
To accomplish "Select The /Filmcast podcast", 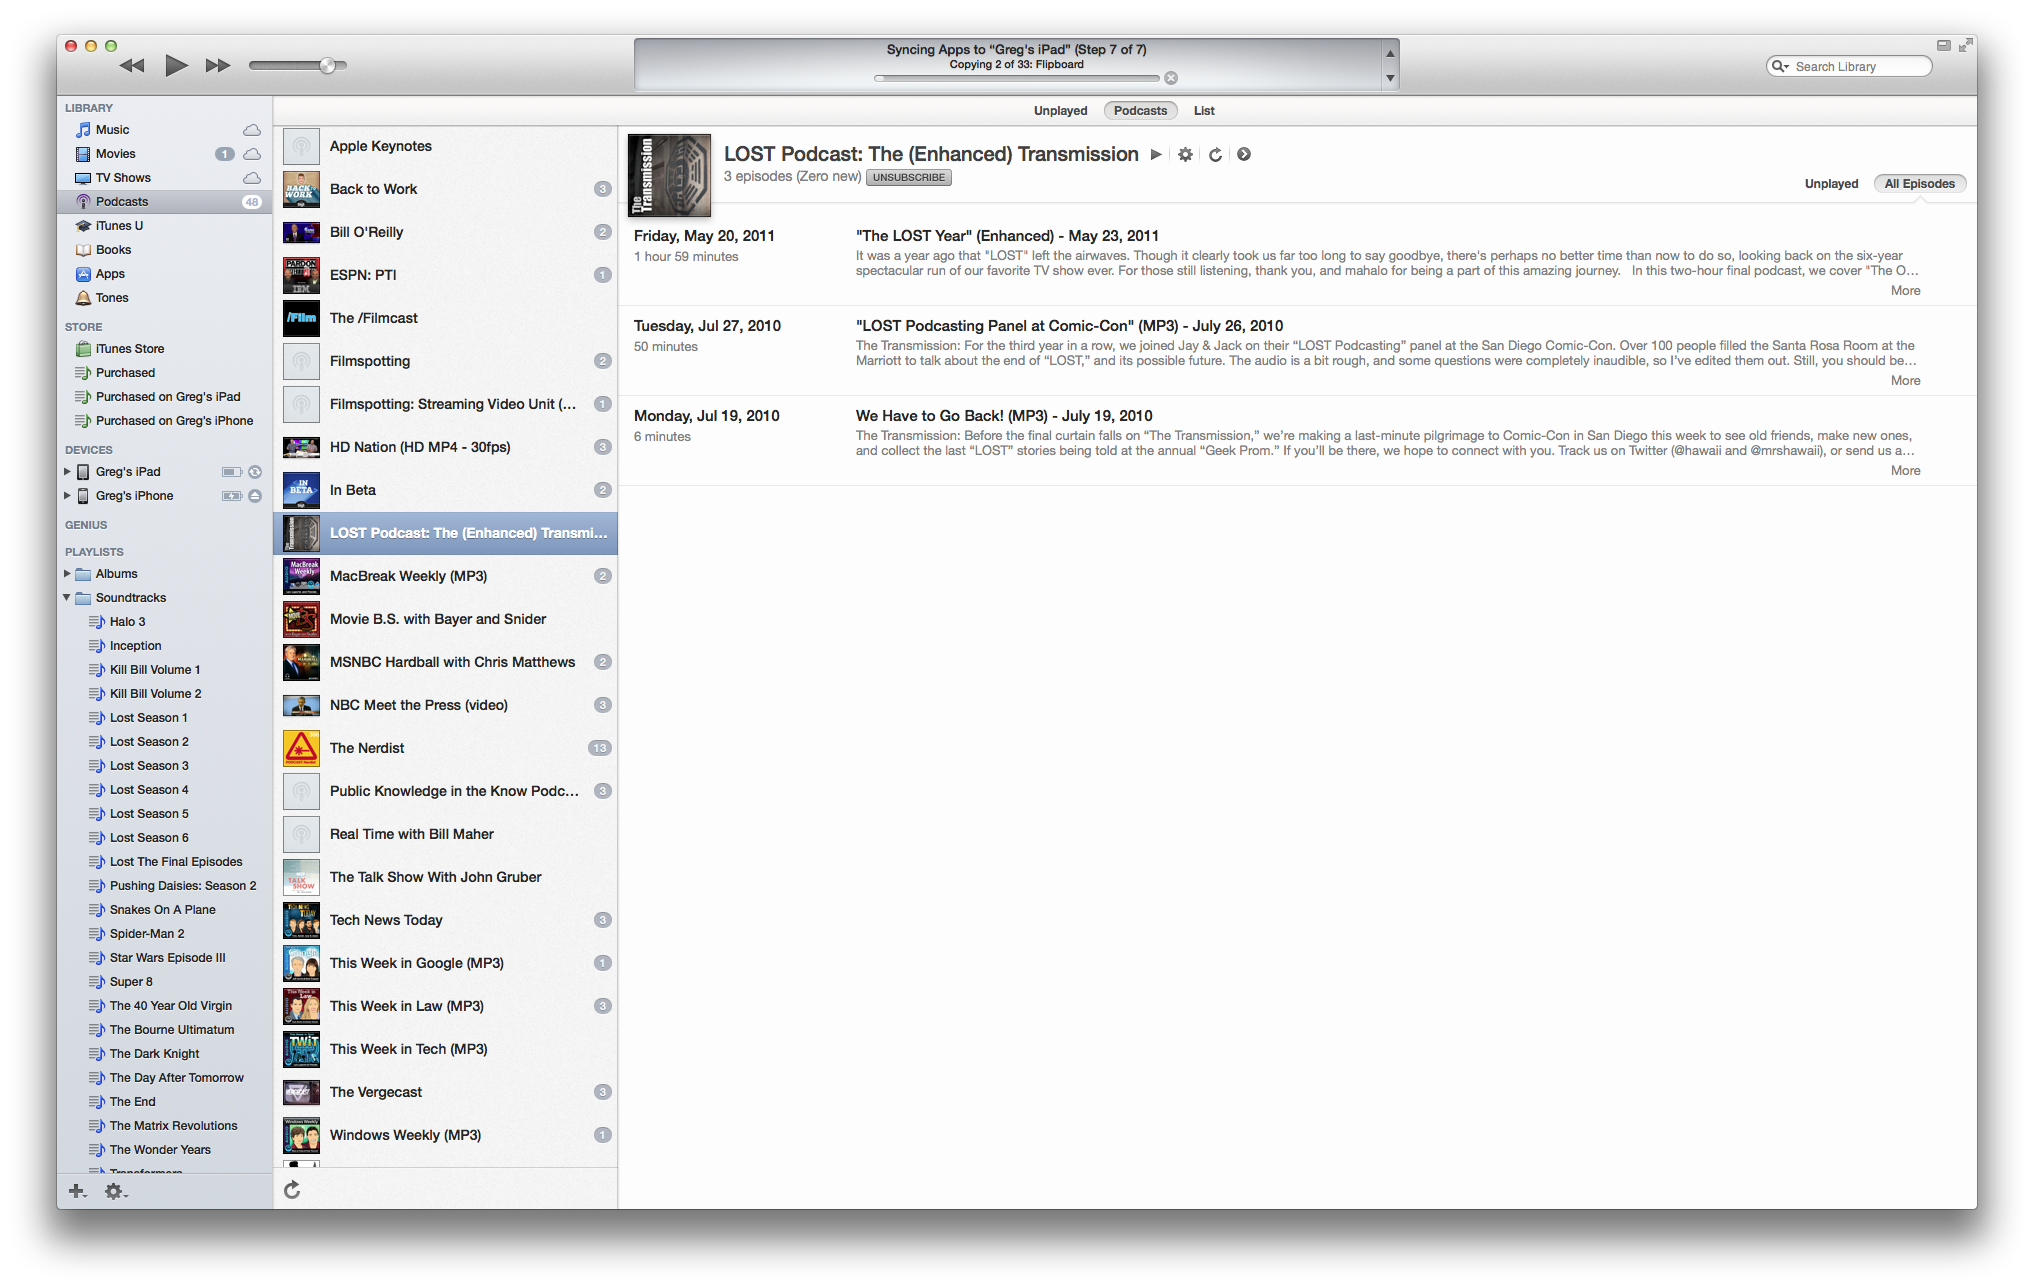I will click(446, 318).
